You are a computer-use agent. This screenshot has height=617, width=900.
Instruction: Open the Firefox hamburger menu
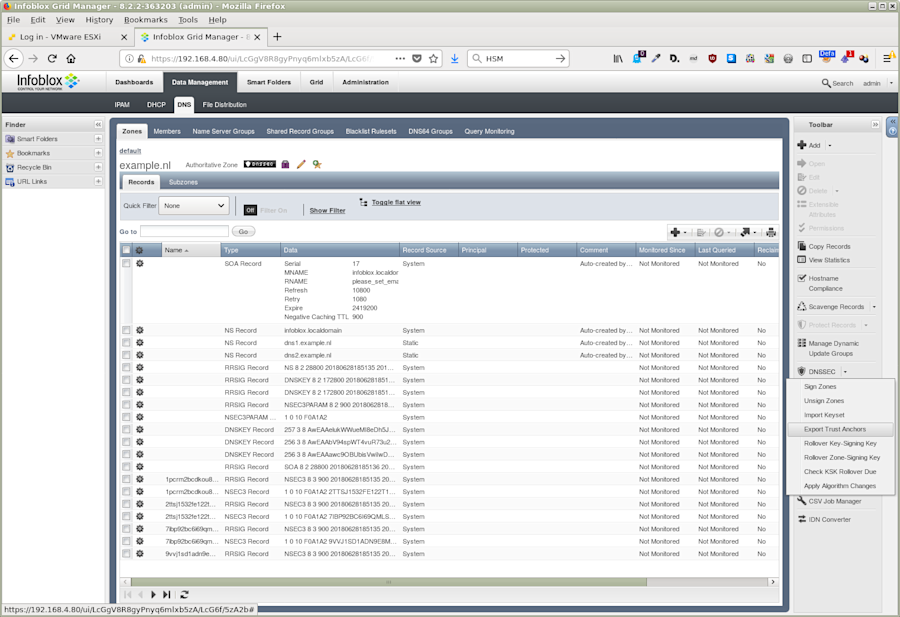[x=887, y=59]
